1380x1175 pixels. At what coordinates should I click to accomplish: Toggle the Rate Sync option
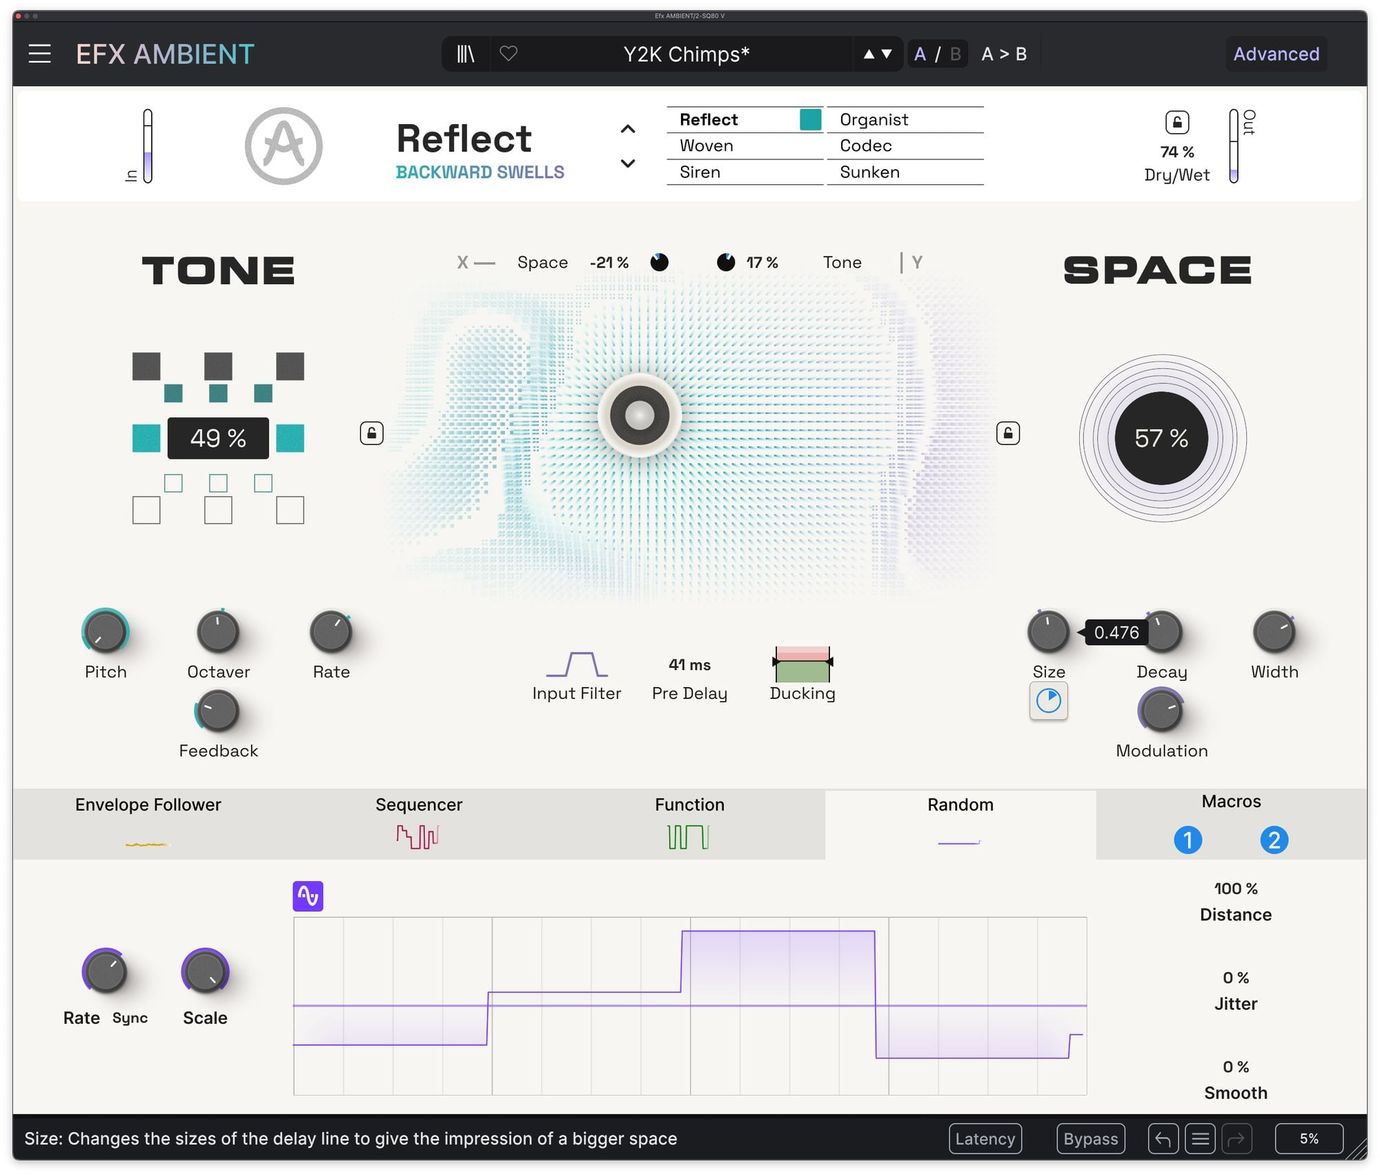(x=130, y=1018)
